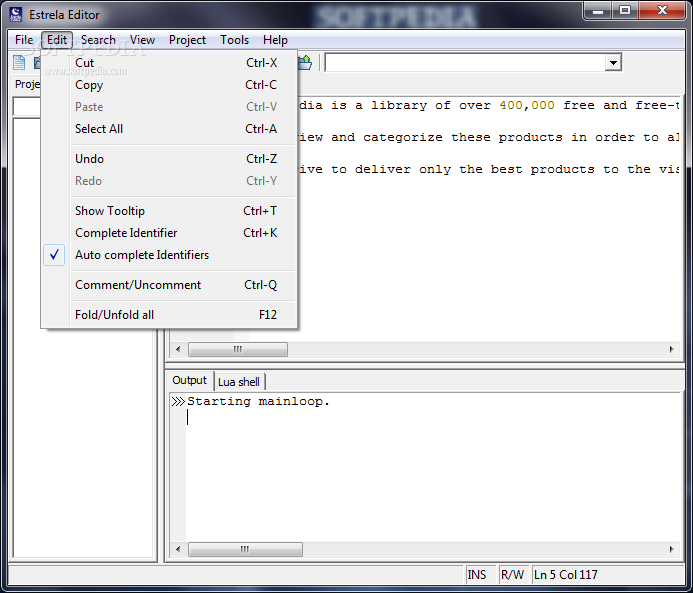This screenshot has width=693, height=593.
Task: Expand the toolbar combo box dropdown arrow
Action: [x=613, y=63]
